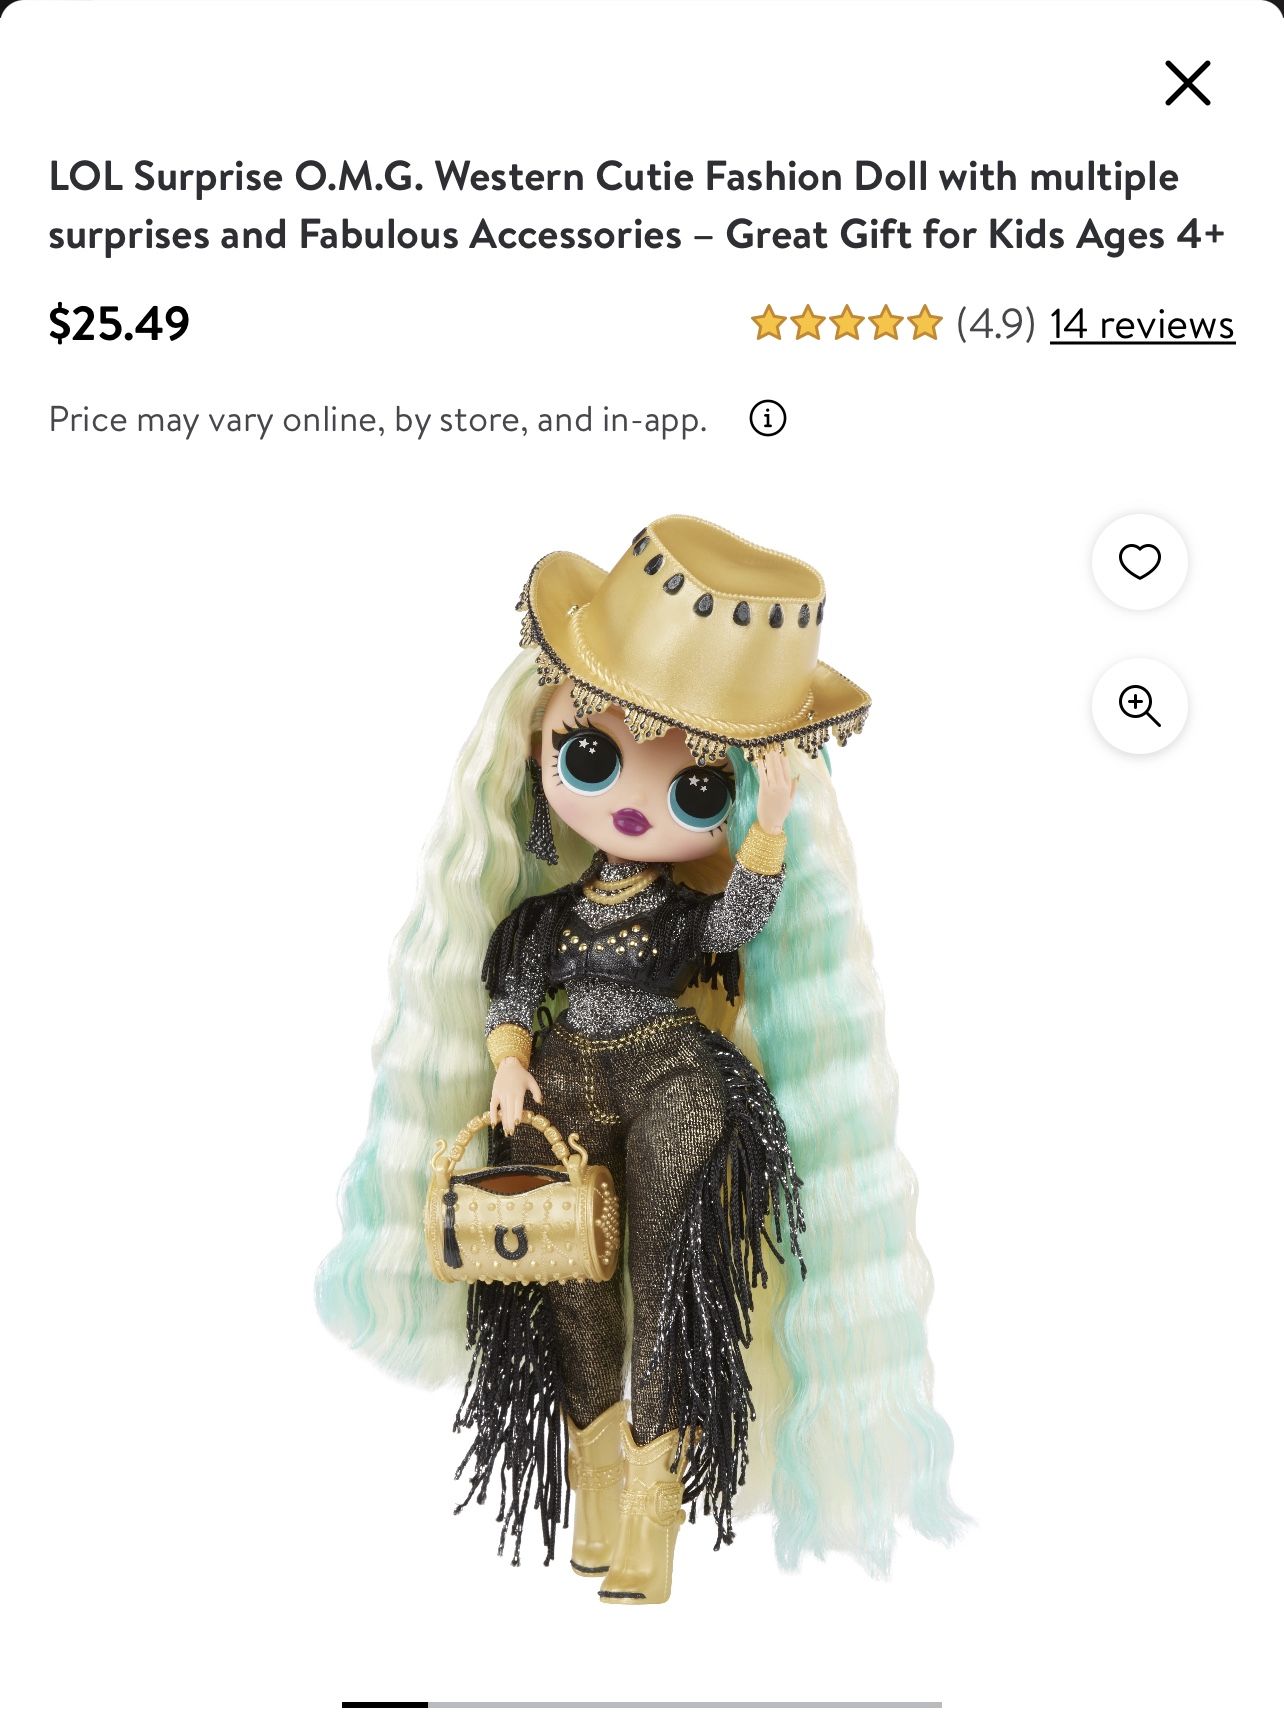Screen dimensions: 1284x1731
Task: Click the first gold rating star
Action: (768, 324)
